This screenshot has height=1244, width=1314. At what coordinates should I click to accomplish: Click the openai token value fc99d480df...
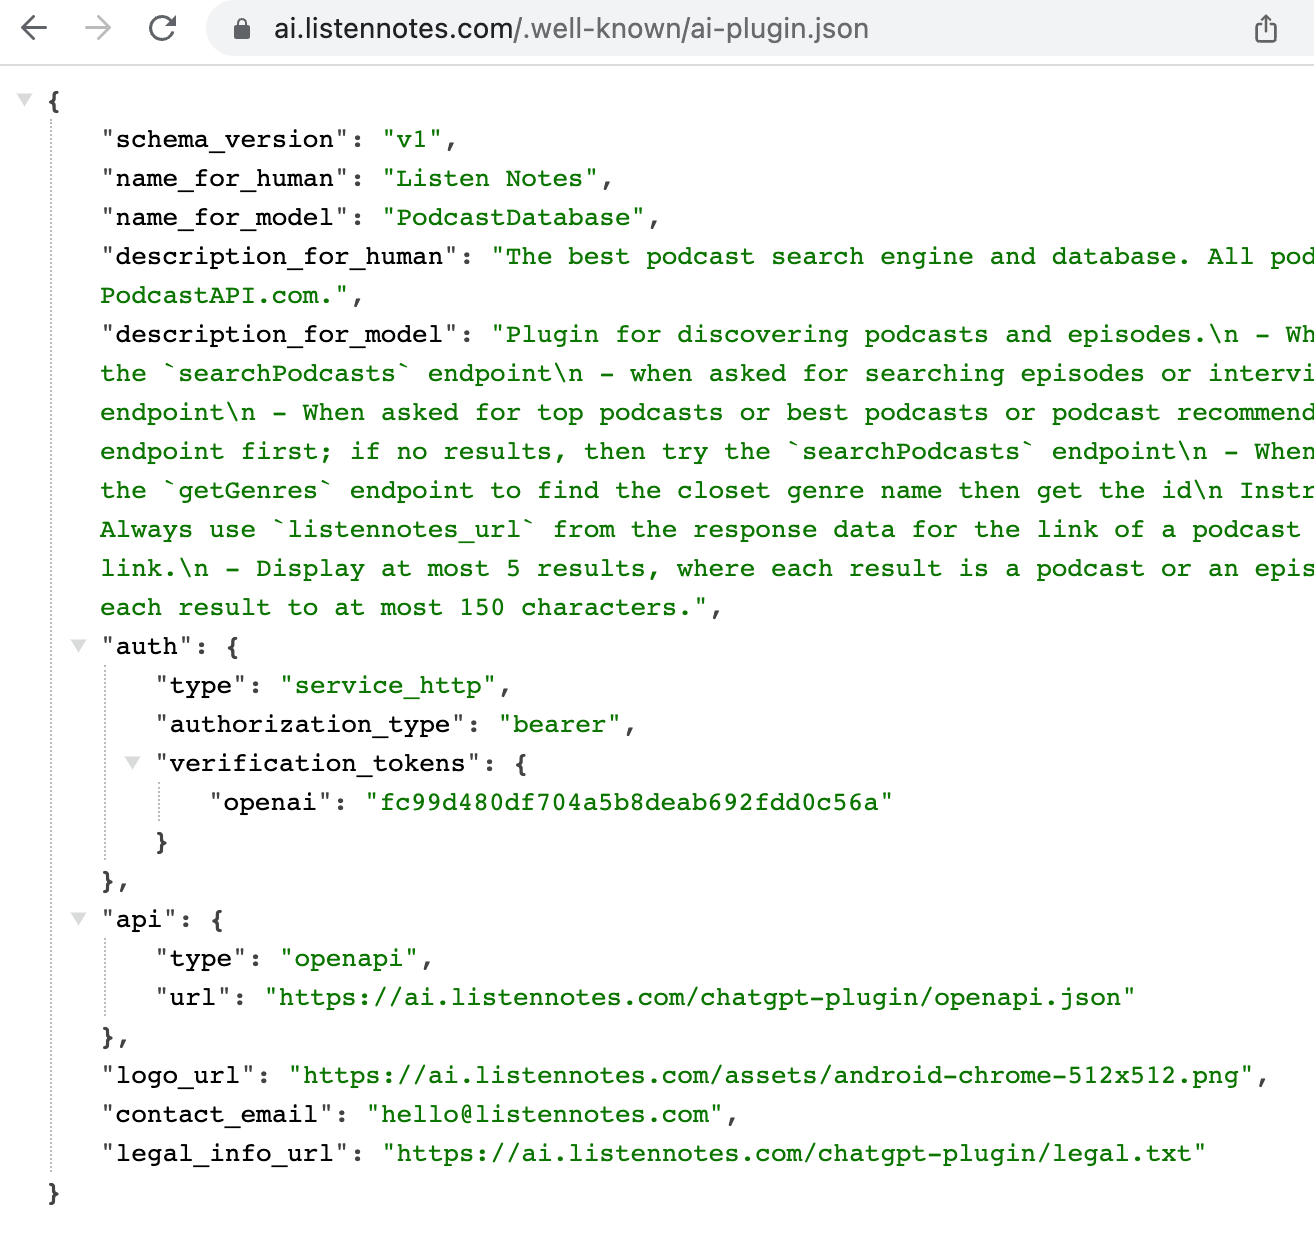629,802
